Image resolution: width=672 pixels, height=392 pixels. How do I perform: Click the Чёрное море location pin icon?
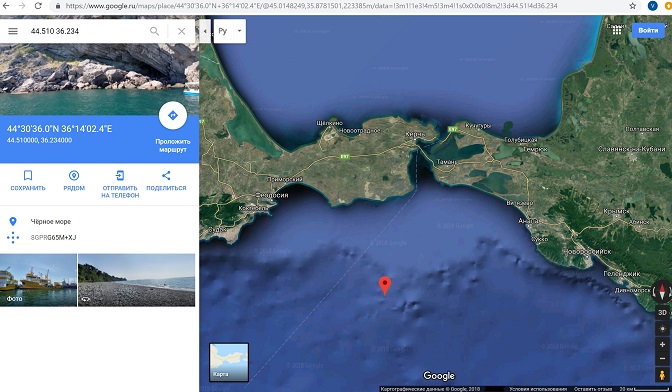coord(13,221)
